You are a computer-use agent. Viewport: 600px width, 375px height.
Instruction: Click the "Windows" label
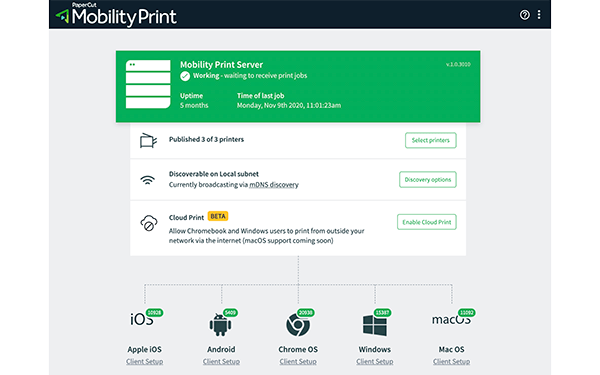pos(375,349)
